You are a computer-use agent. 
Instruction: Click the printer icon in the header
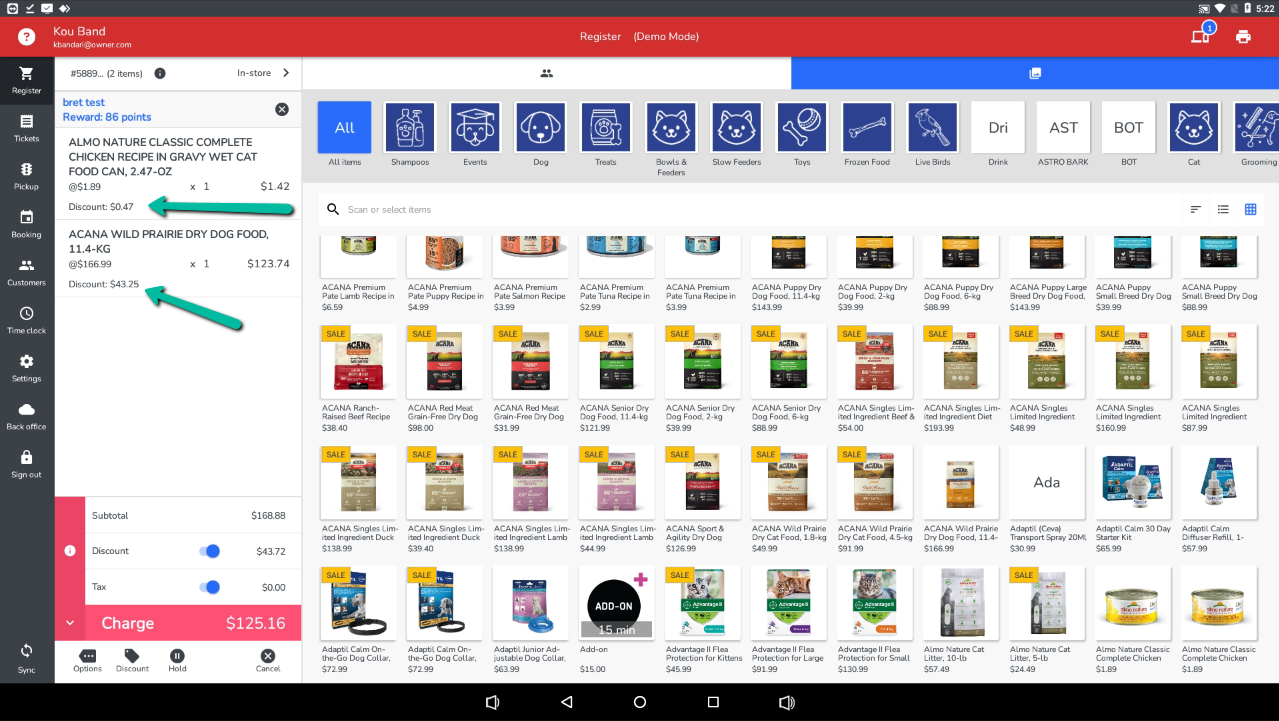click(1243, 37)
